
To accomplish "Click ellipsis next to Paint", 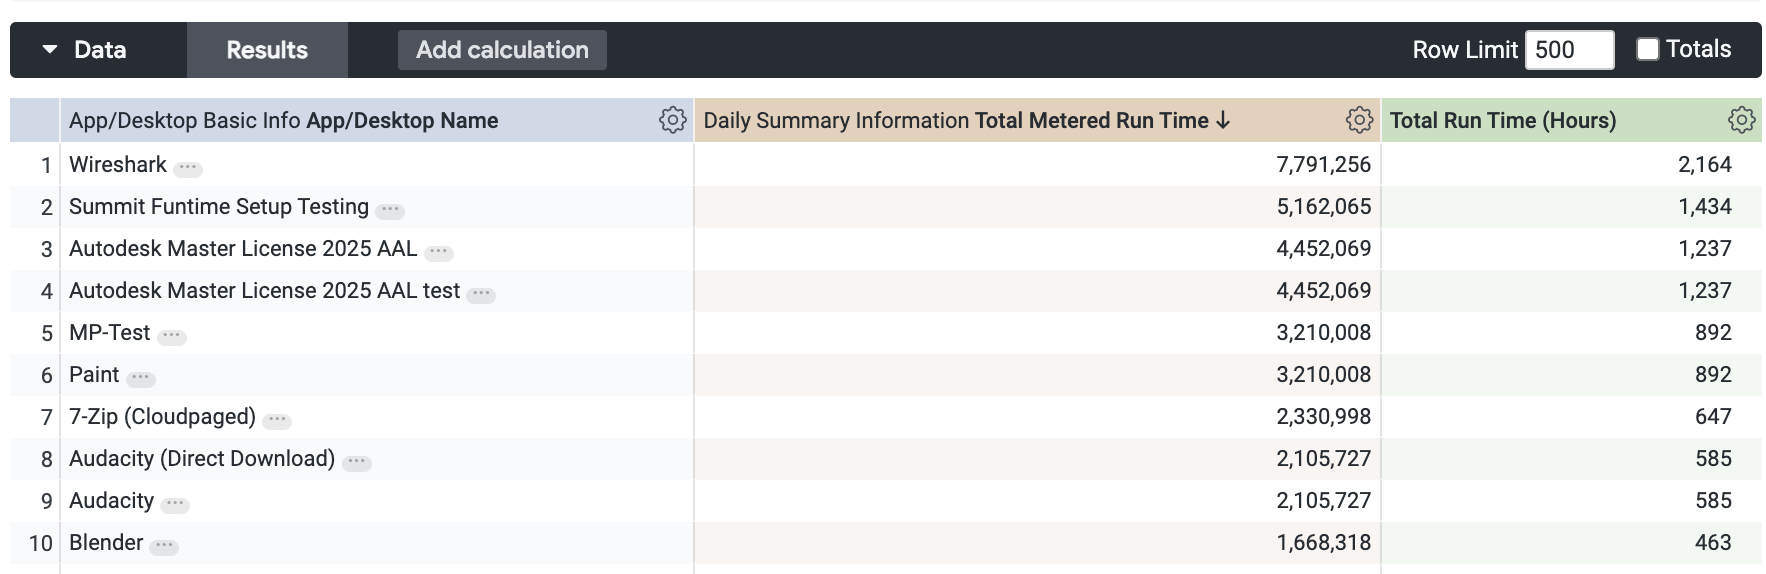I will point(141,378).
